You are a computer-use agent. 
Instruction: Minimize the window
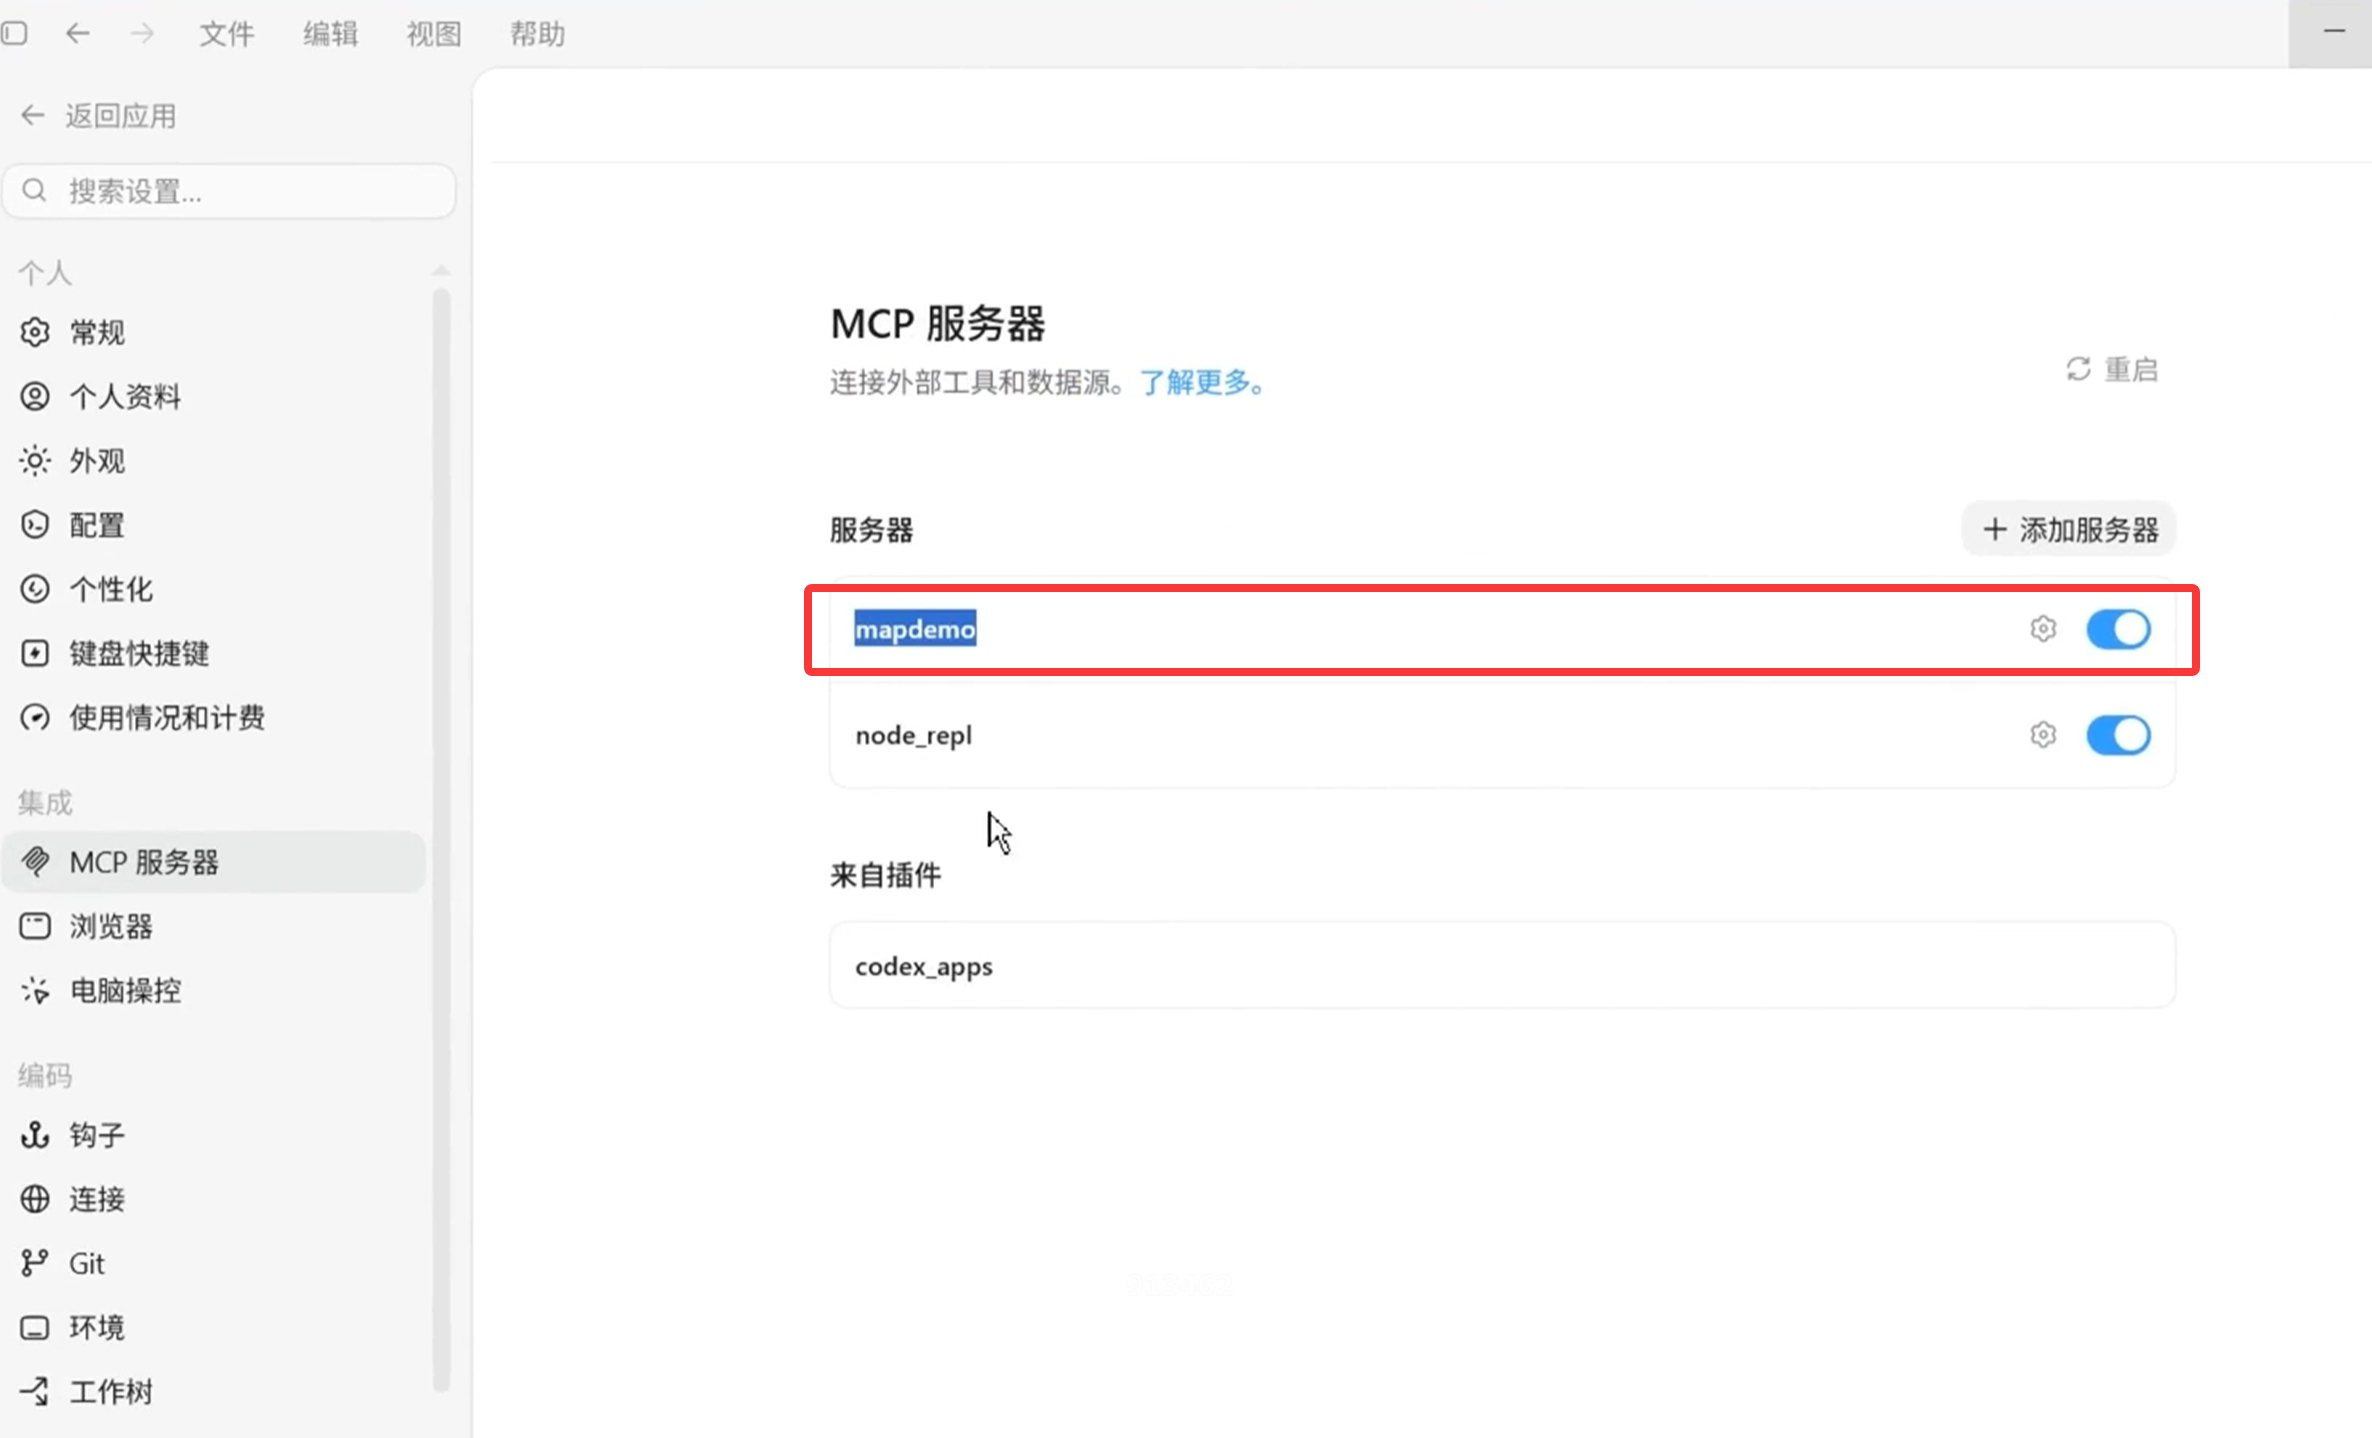coord(2333,32)
